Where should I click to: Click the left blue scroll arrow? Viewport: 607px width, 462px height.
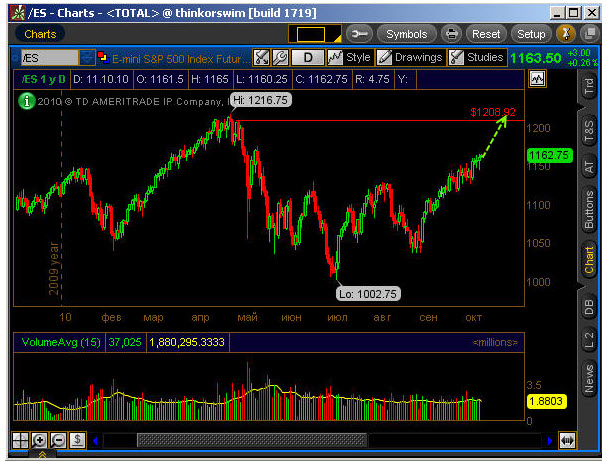[x=95, y=441]
